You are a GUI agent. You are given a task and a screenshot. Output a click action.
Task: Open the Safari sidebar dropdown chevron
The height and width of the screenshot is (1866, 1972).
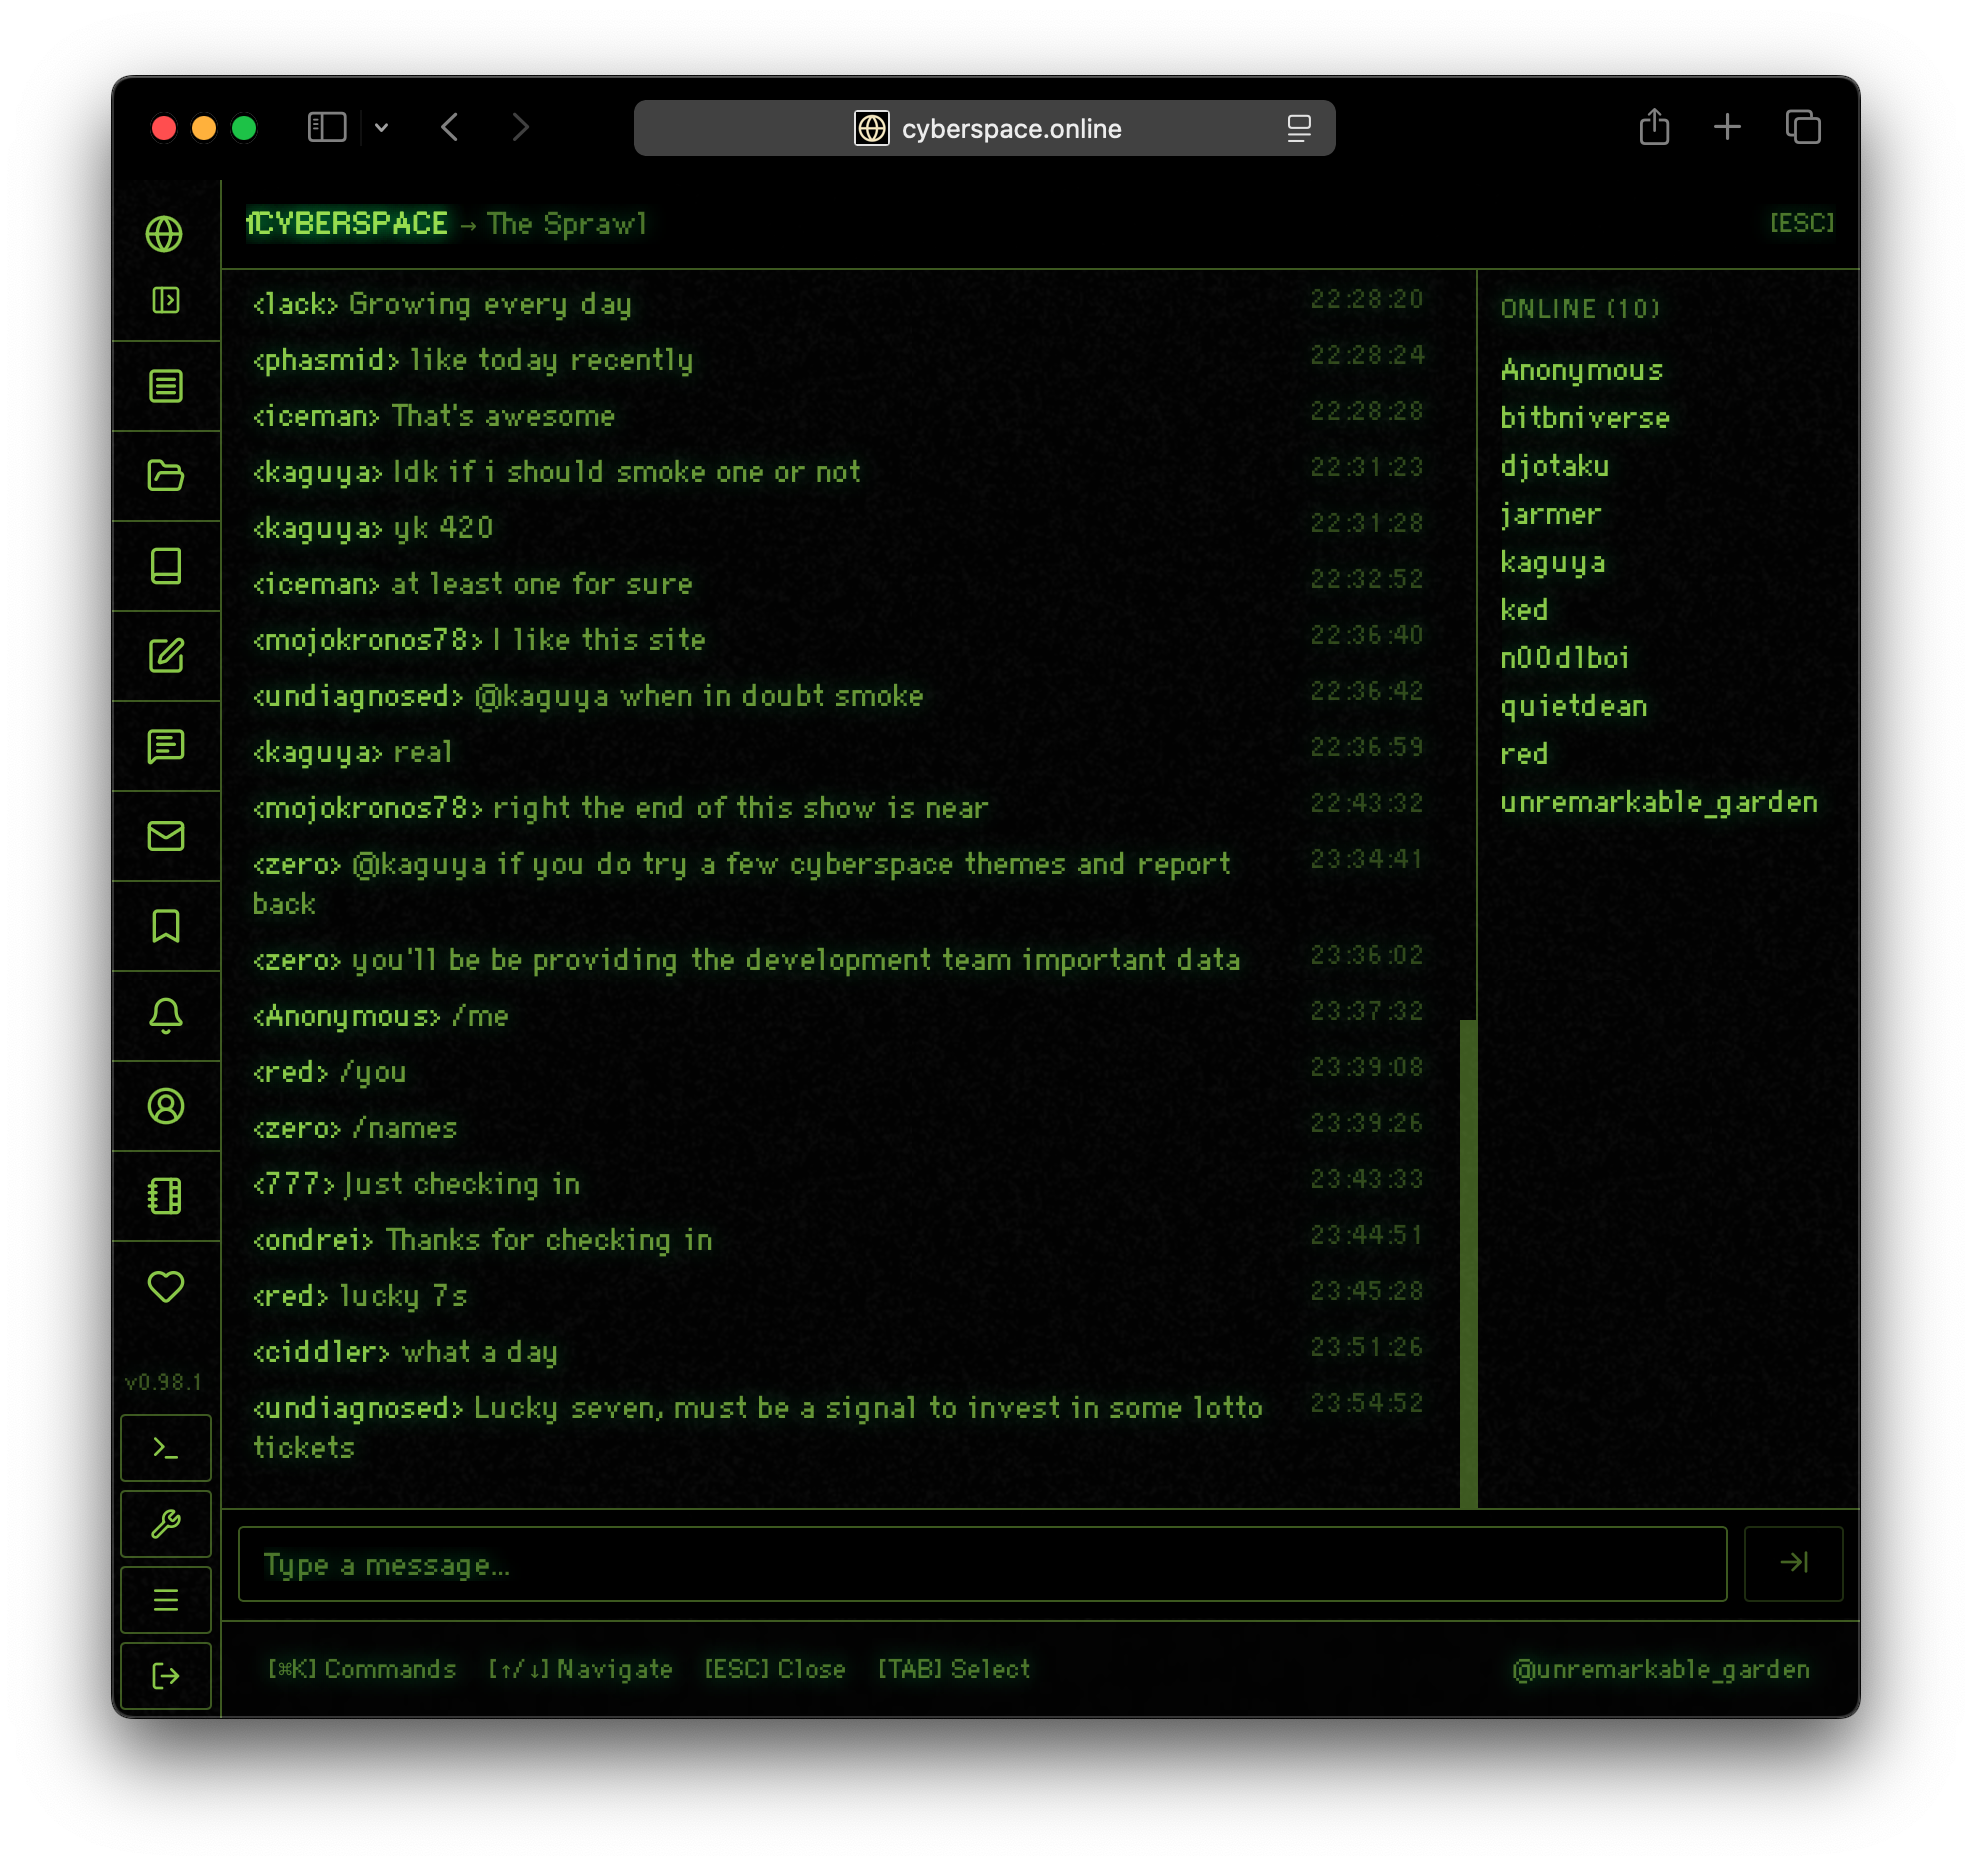coord(381,128)
